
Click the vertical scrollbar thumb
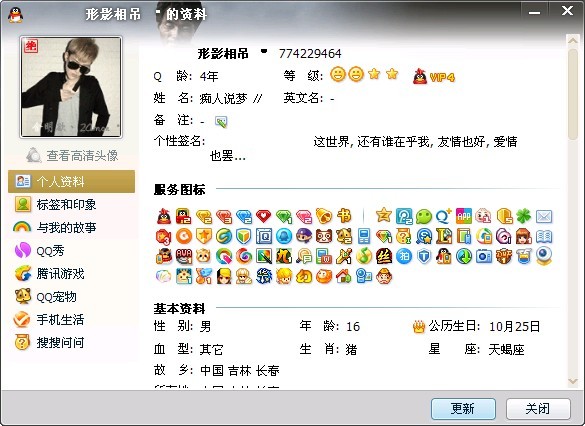click(573, 93)
